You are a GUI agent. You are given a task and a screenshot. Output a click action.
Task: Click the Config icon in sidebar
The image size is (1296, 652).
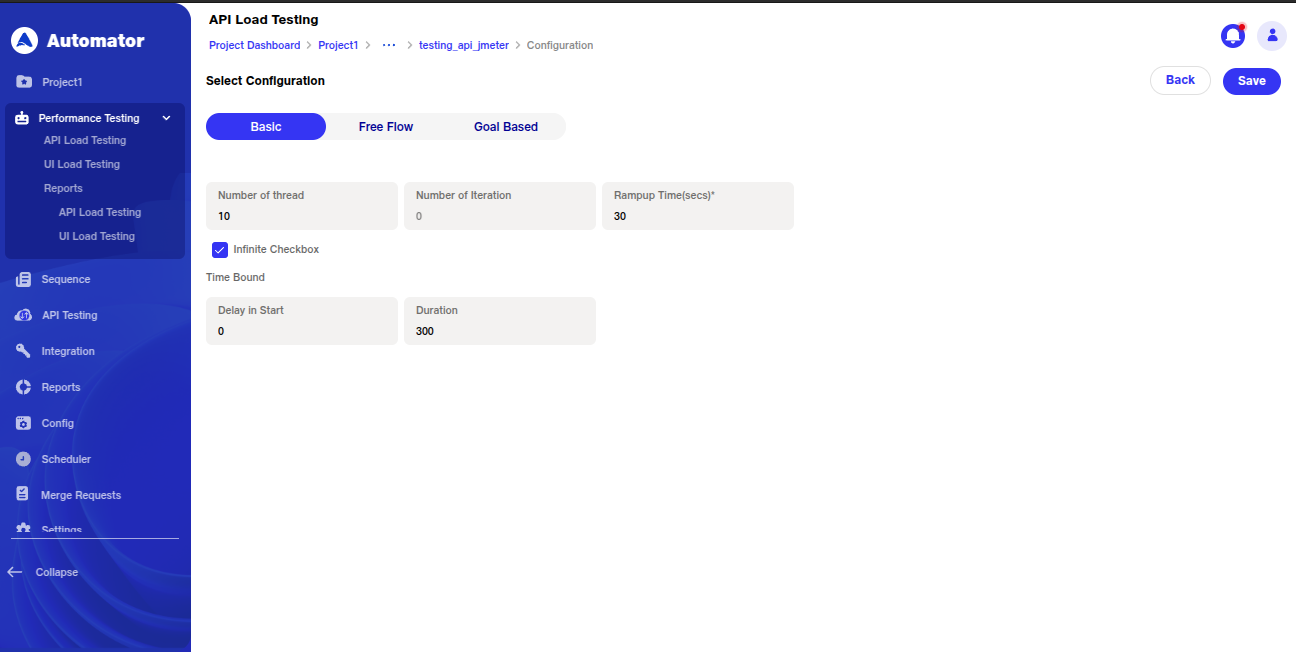[x=24, y=423]
